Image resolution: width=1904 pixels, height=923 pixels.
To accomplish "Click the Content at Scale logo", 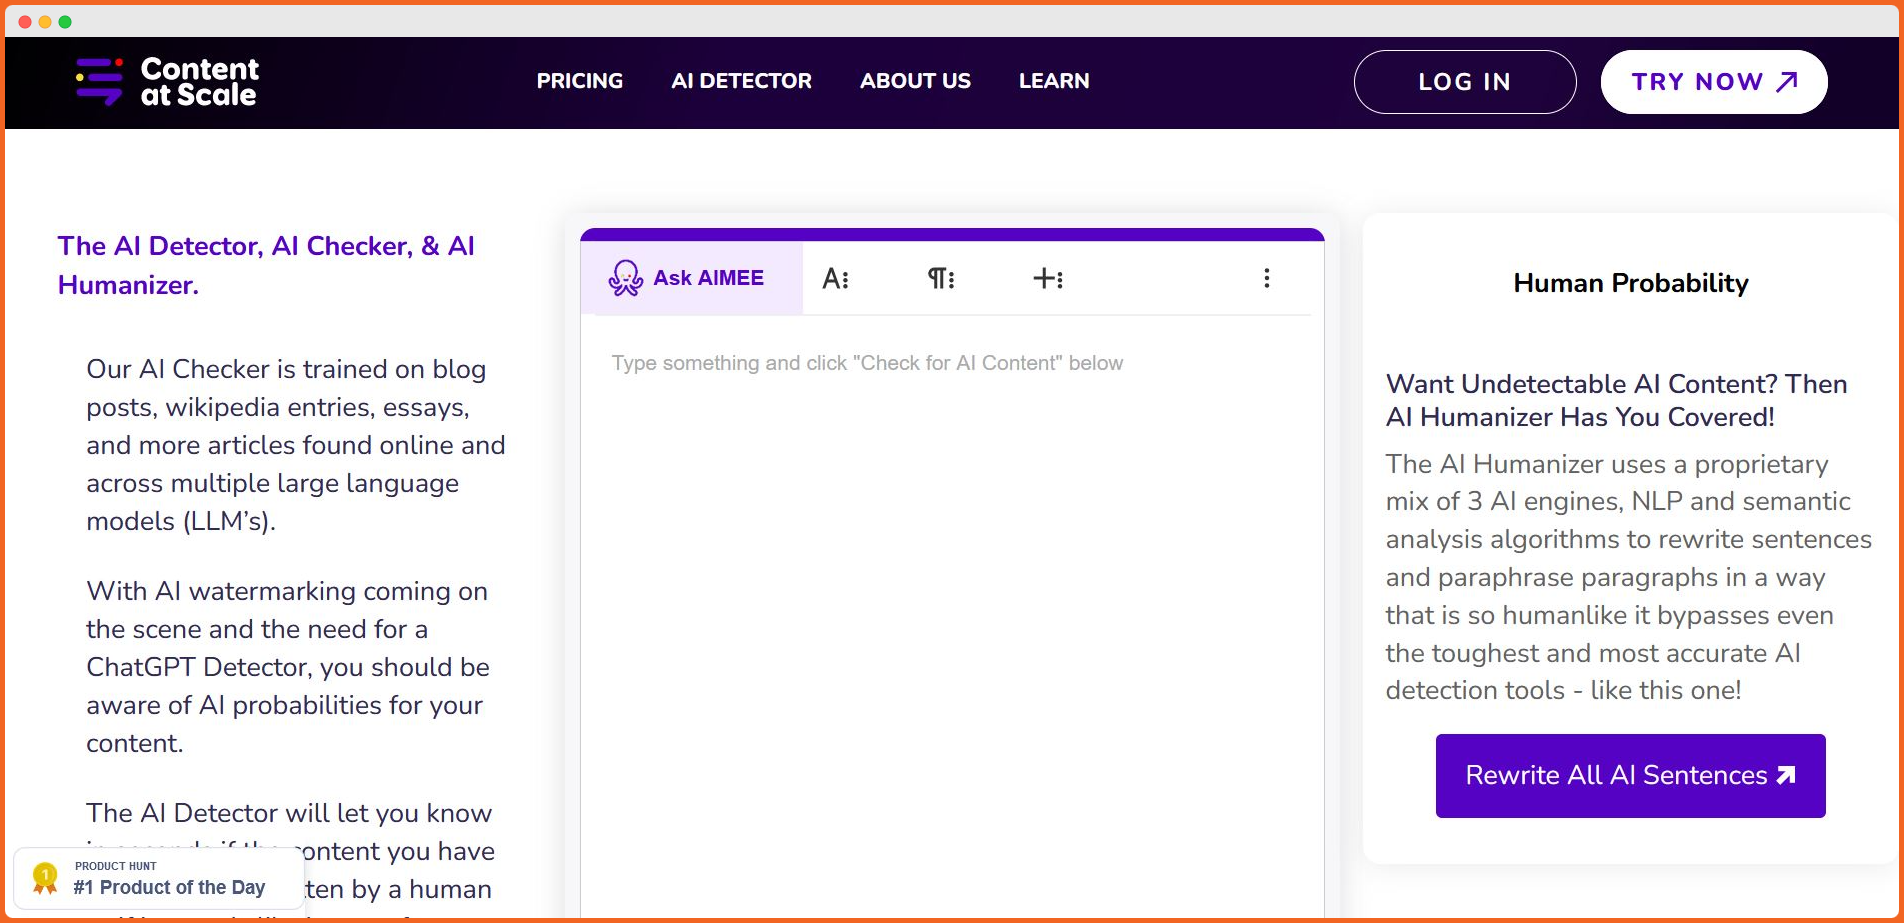I will [x=167, y=82].
